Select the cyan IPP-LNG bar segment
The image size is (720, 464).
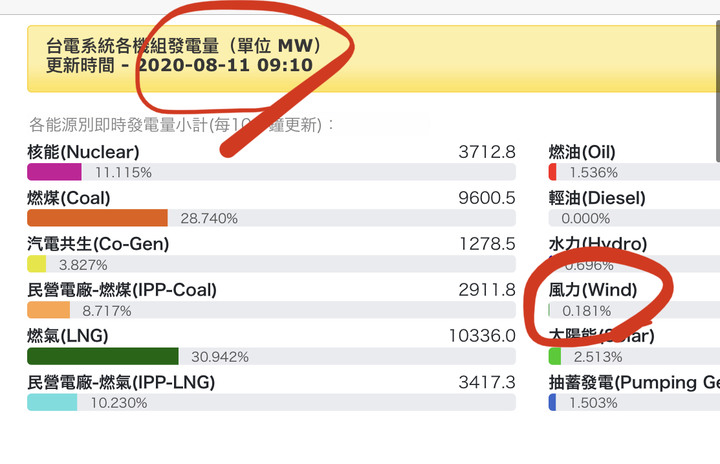tap(52, 402)
